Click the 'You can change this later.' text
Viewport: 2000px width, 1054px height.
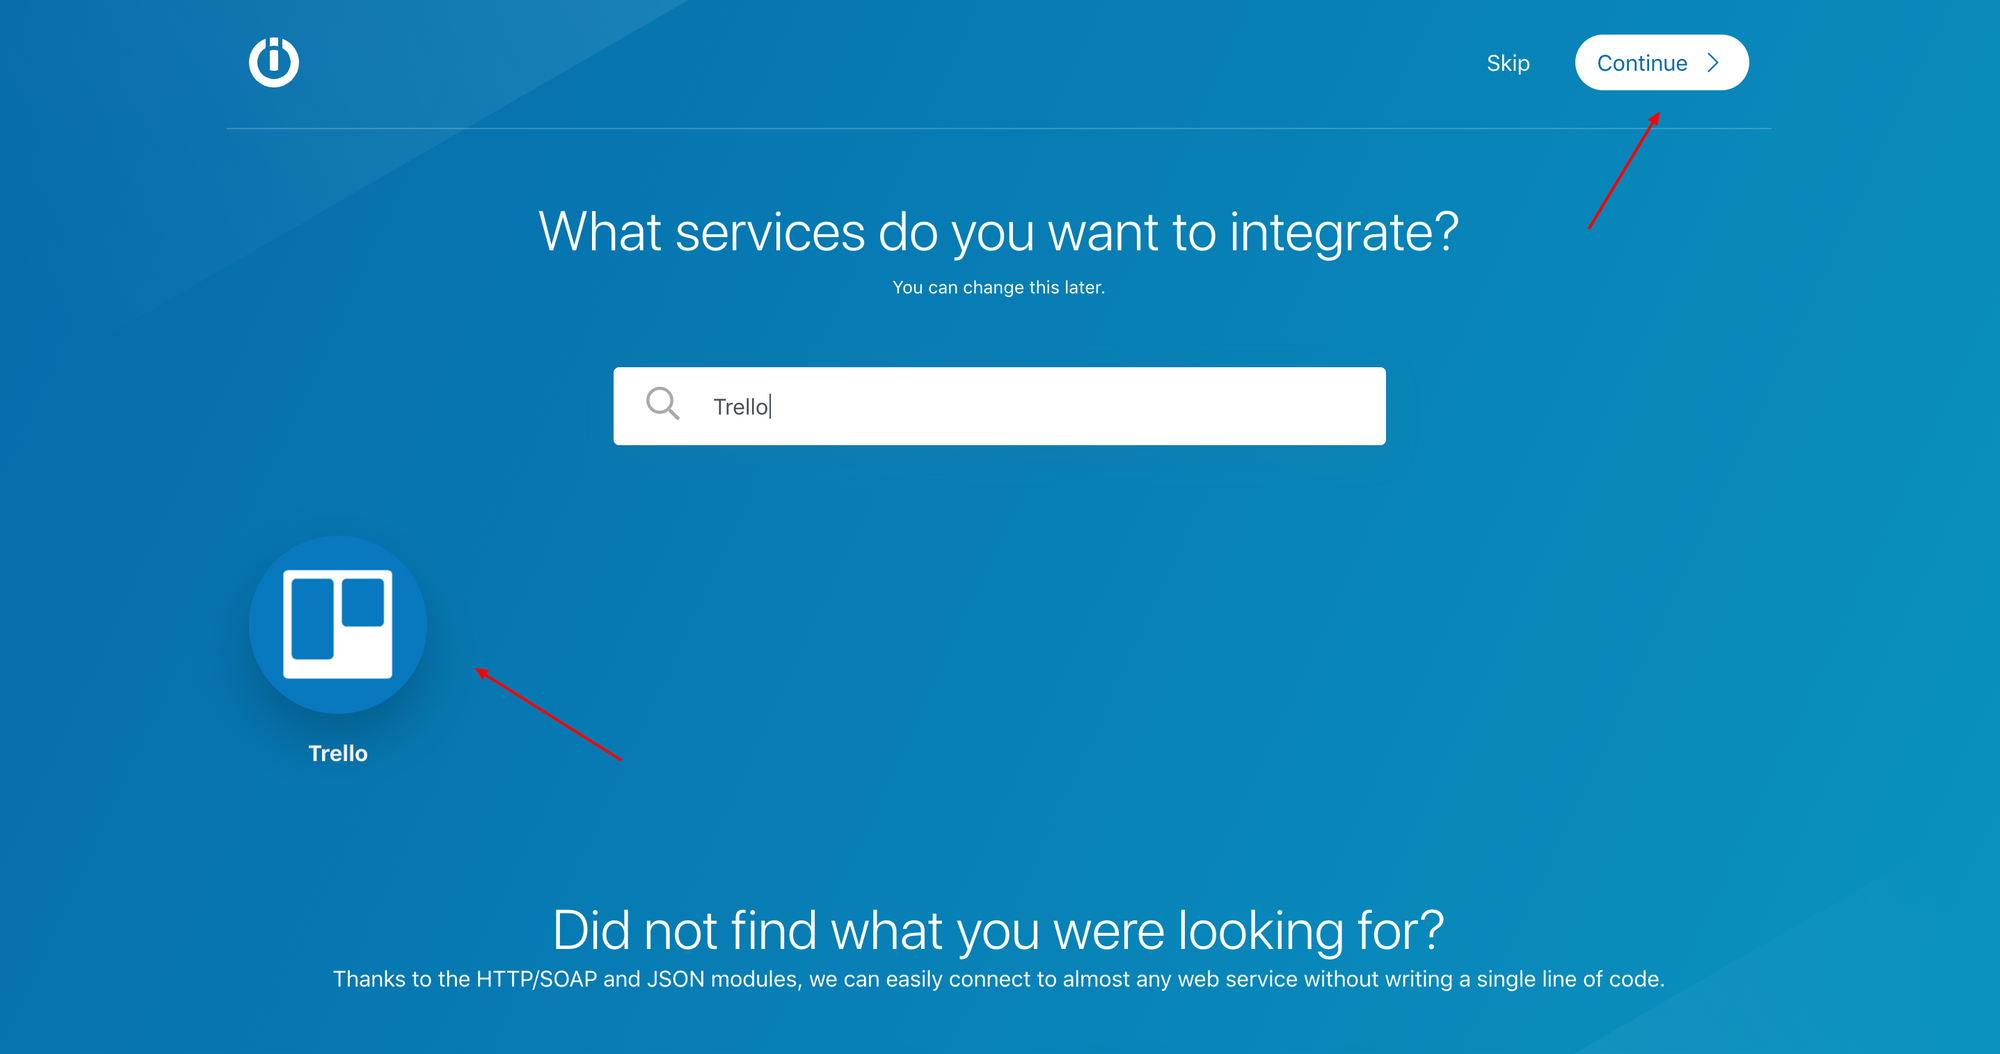(999, 287)
